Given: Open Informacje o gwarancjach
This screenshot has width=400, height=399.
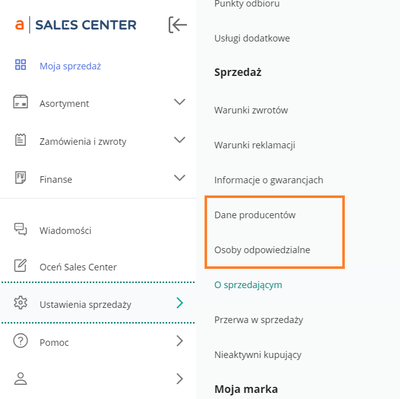Looking at the screenshot, I should coord(269,180).
